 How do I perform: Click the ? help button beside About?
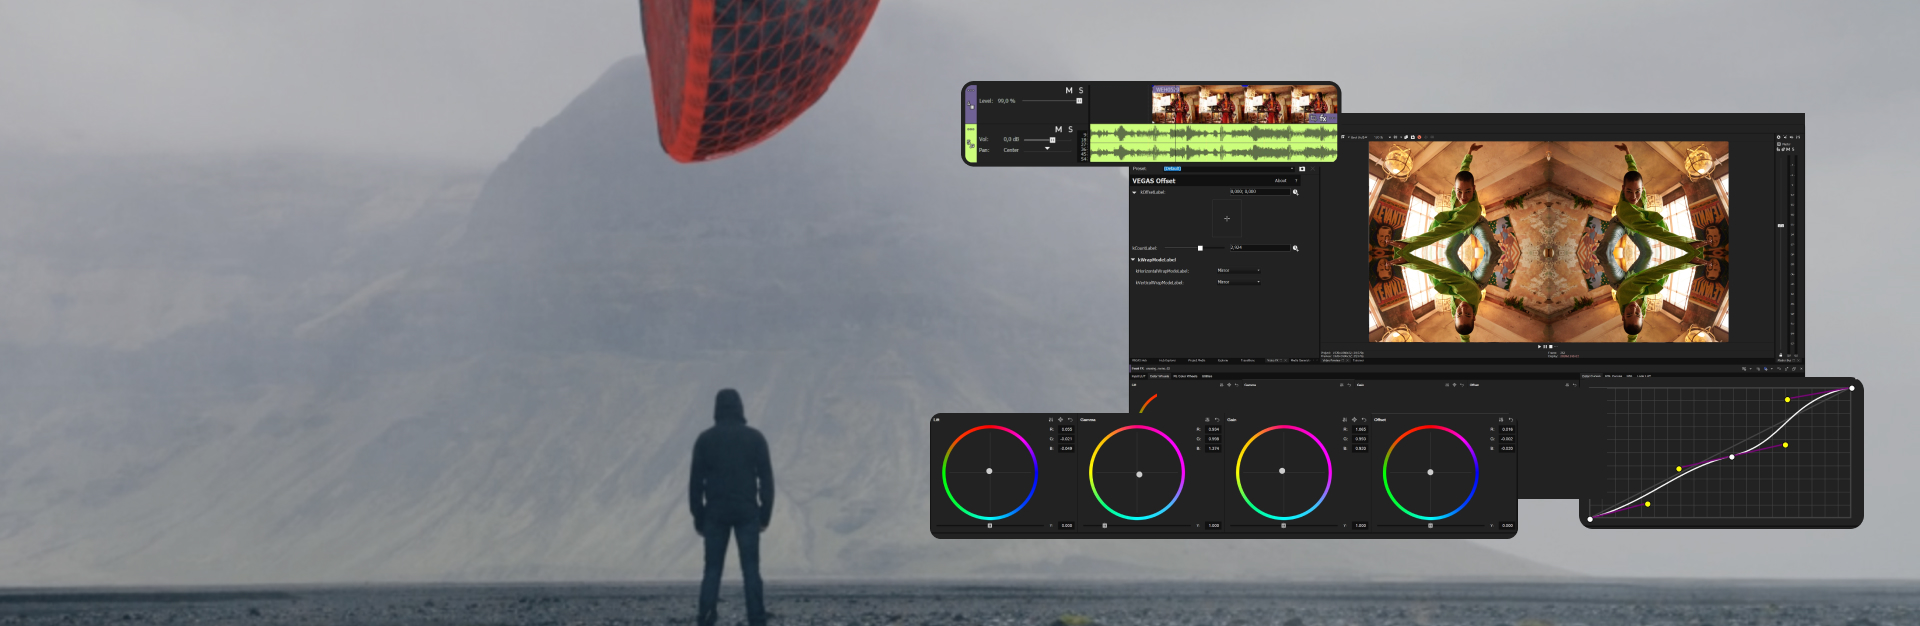tap(1296, 181)
